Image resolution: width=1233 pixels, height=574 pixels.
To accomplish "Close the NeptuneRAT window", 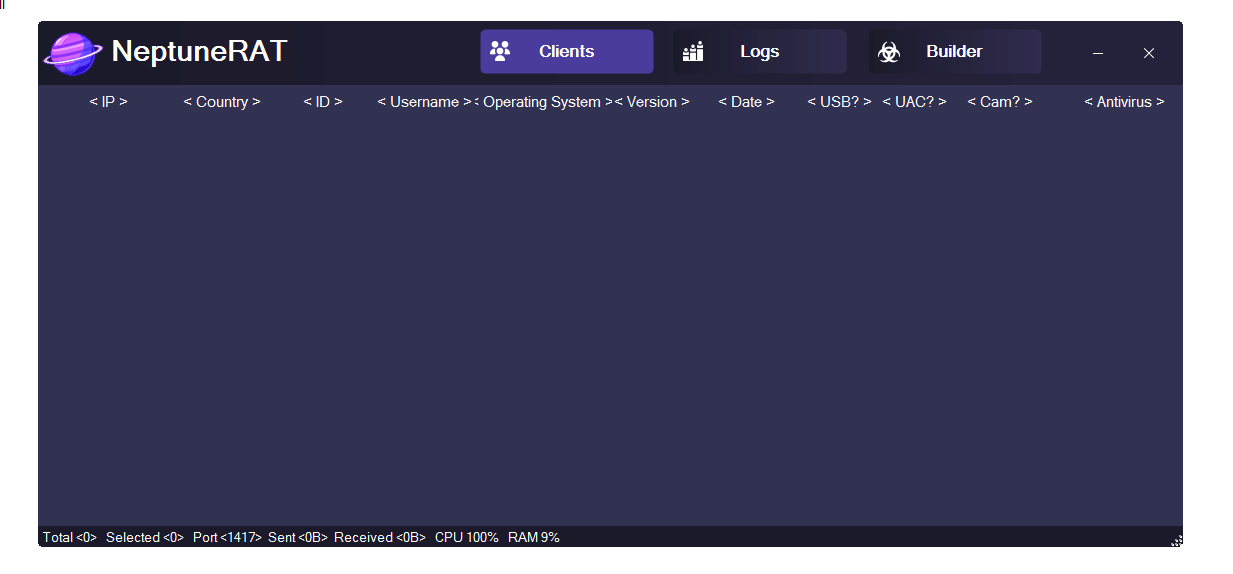I will 1149,53.
